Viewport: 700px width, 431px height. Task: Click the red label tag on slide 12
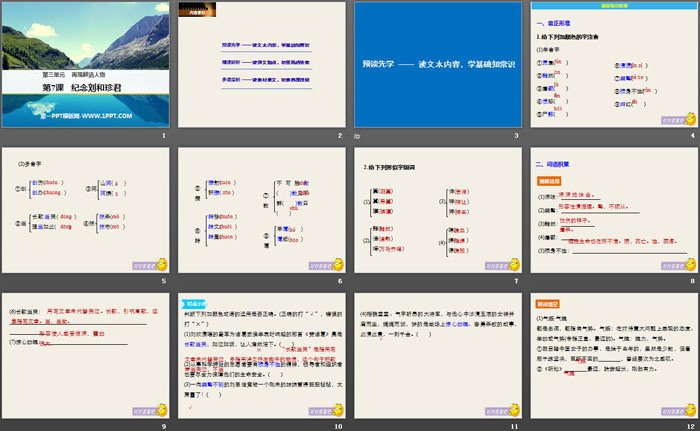549,298
